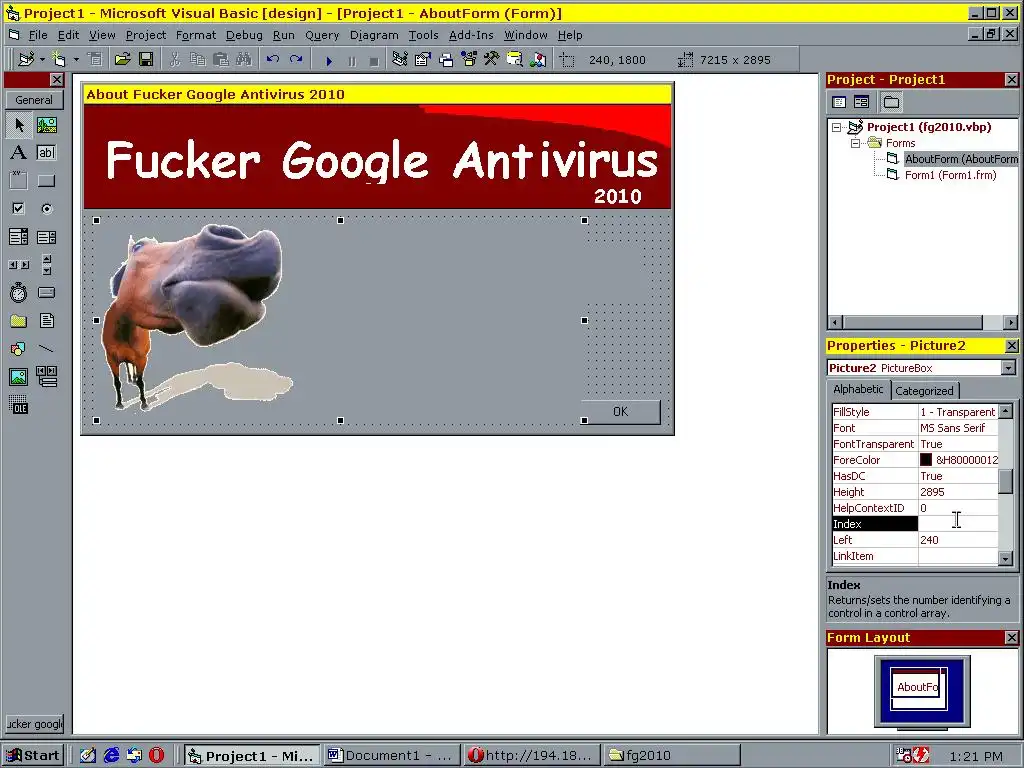This screenshot has height=768, width=1024.
Task: Select the FileListBox control tool
Action: [46, 321]
